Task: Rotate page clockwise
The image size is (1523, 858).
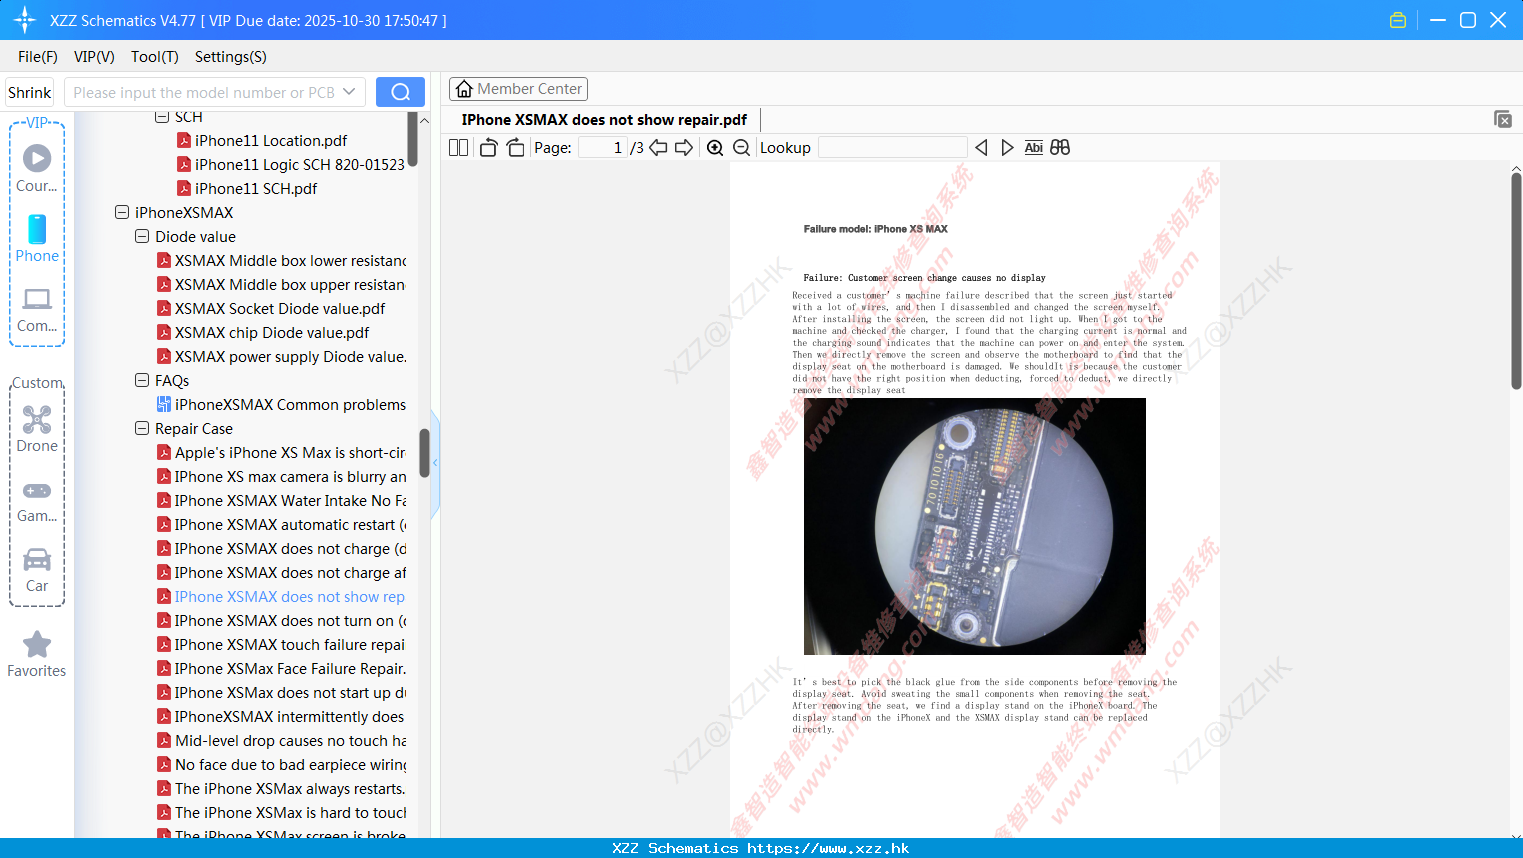Action: tap(515, 148)
